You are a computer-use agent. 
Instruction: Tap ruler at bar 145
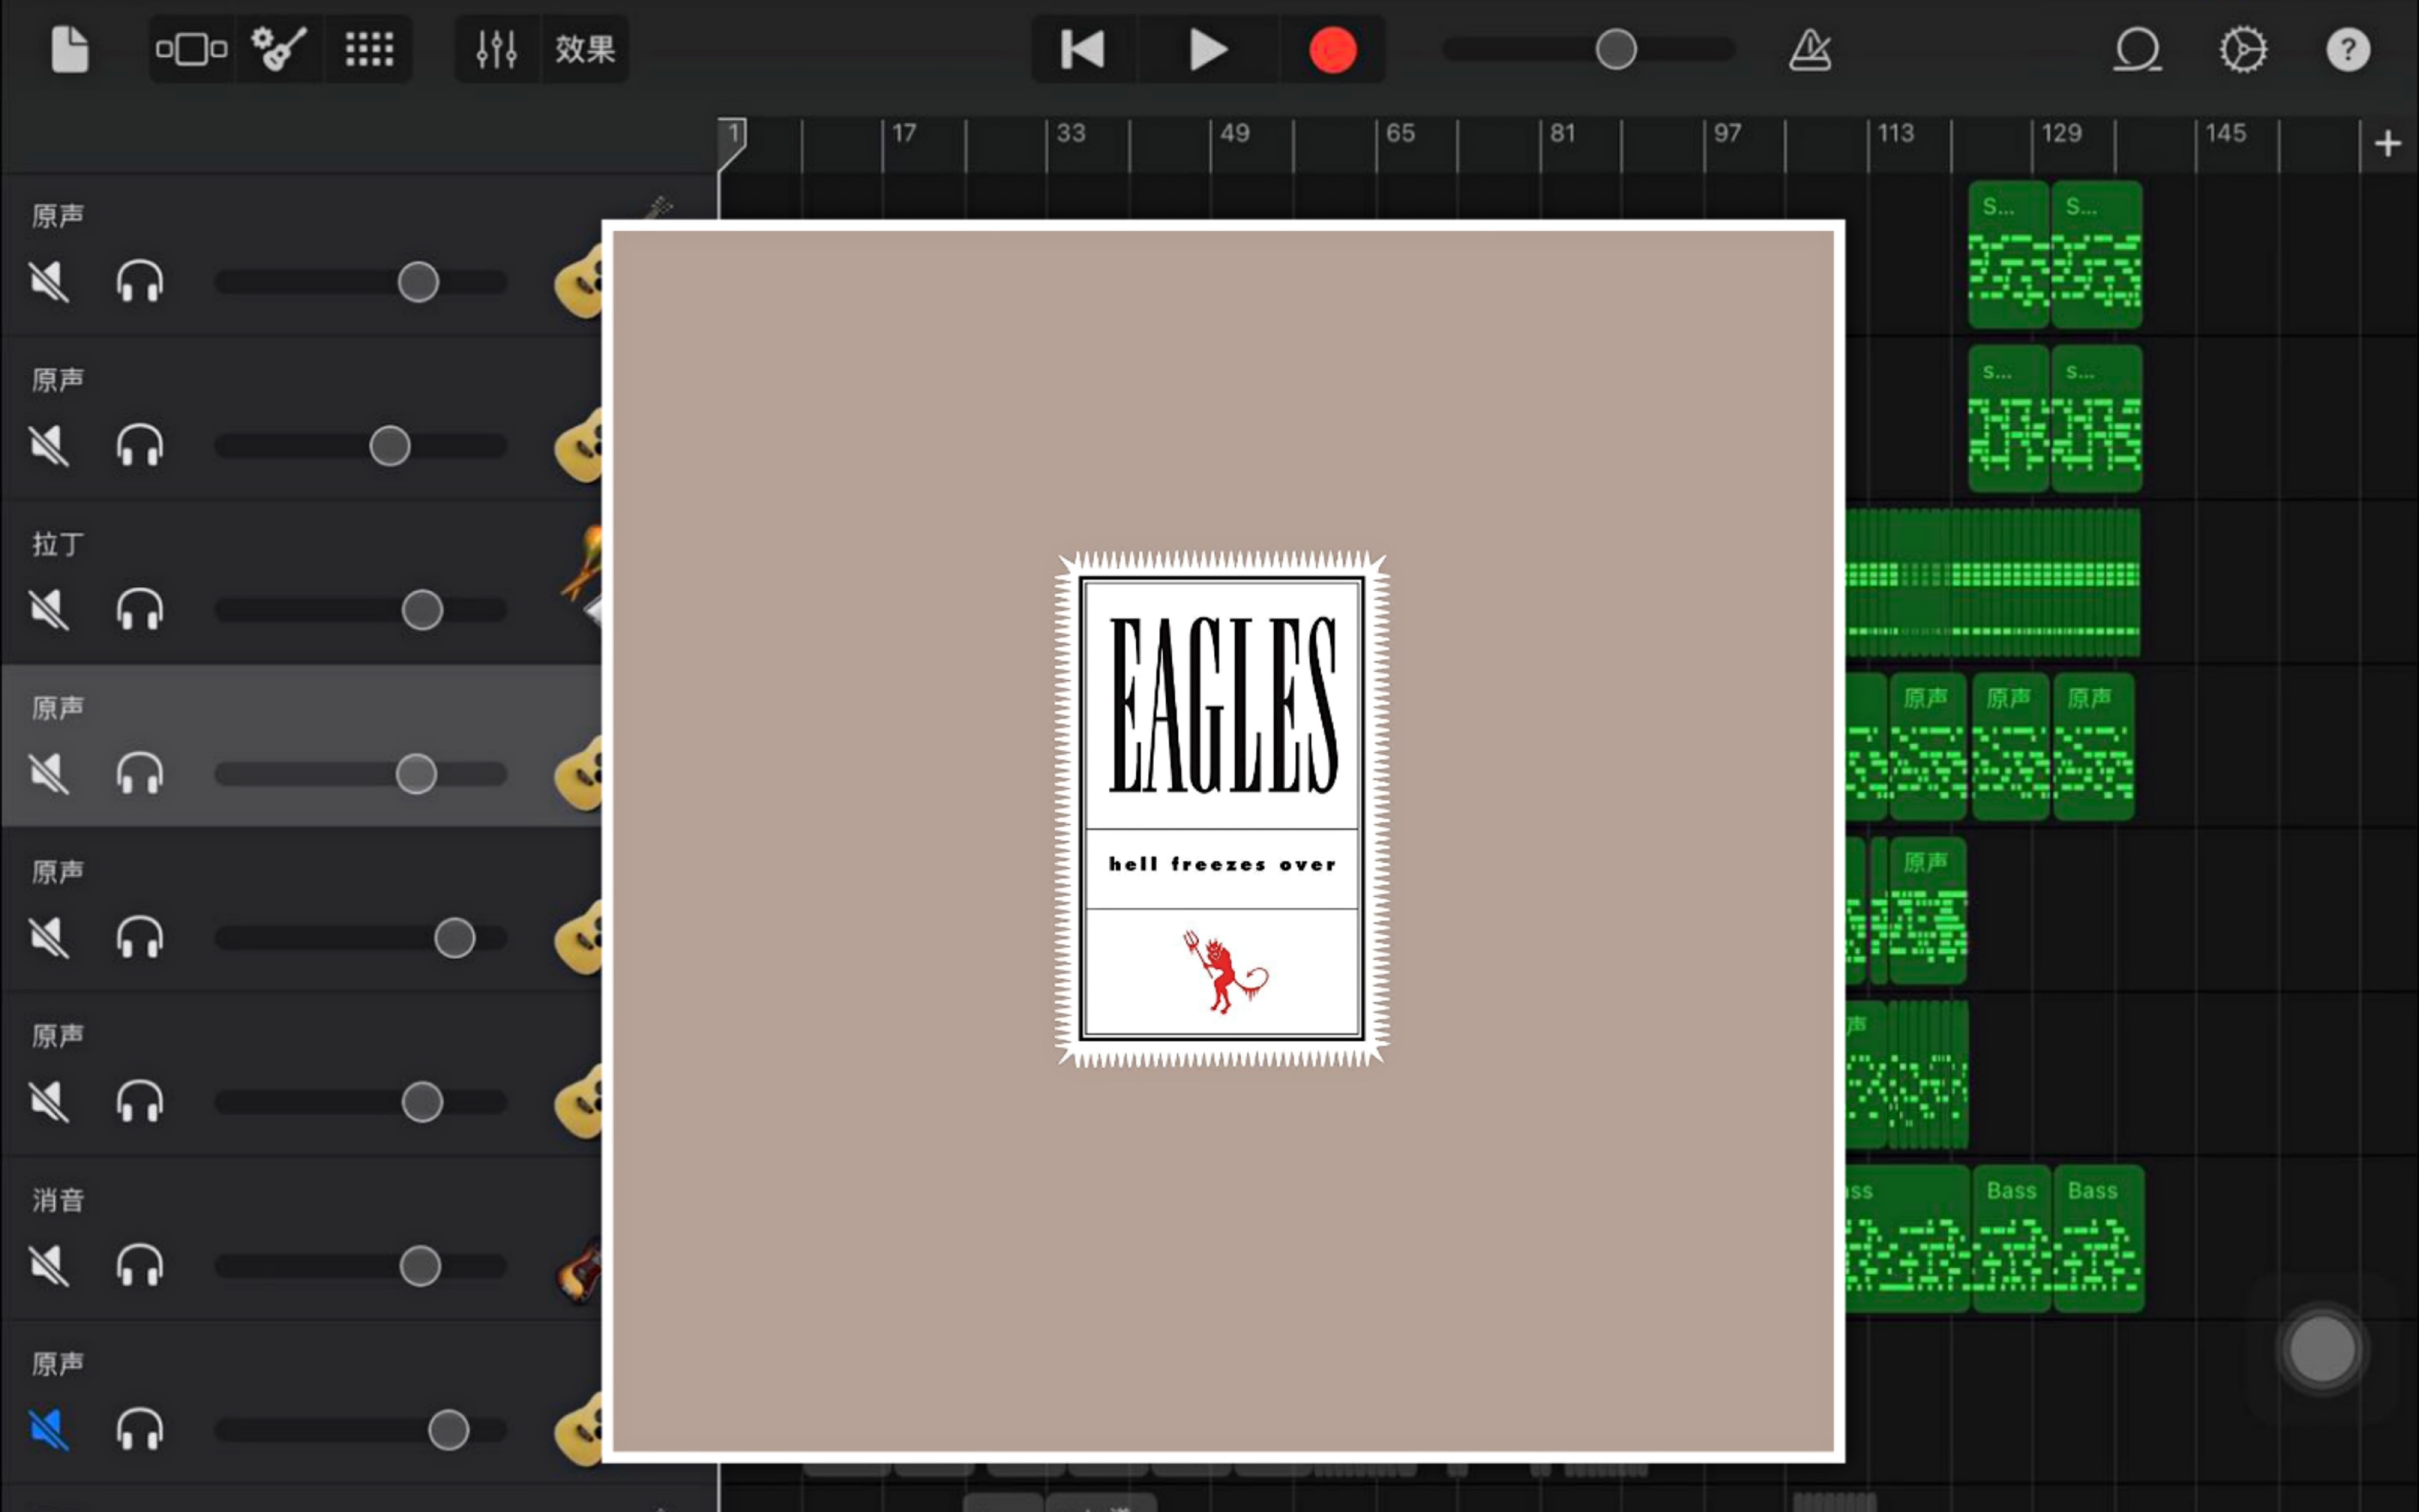2225,133
